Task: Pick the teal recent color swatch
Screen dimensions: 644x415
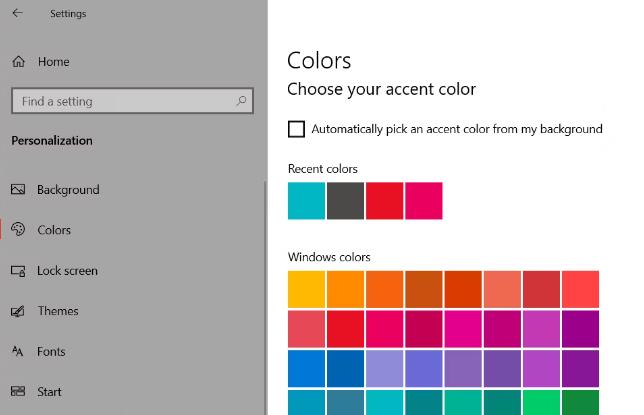Action: (306, 201)
